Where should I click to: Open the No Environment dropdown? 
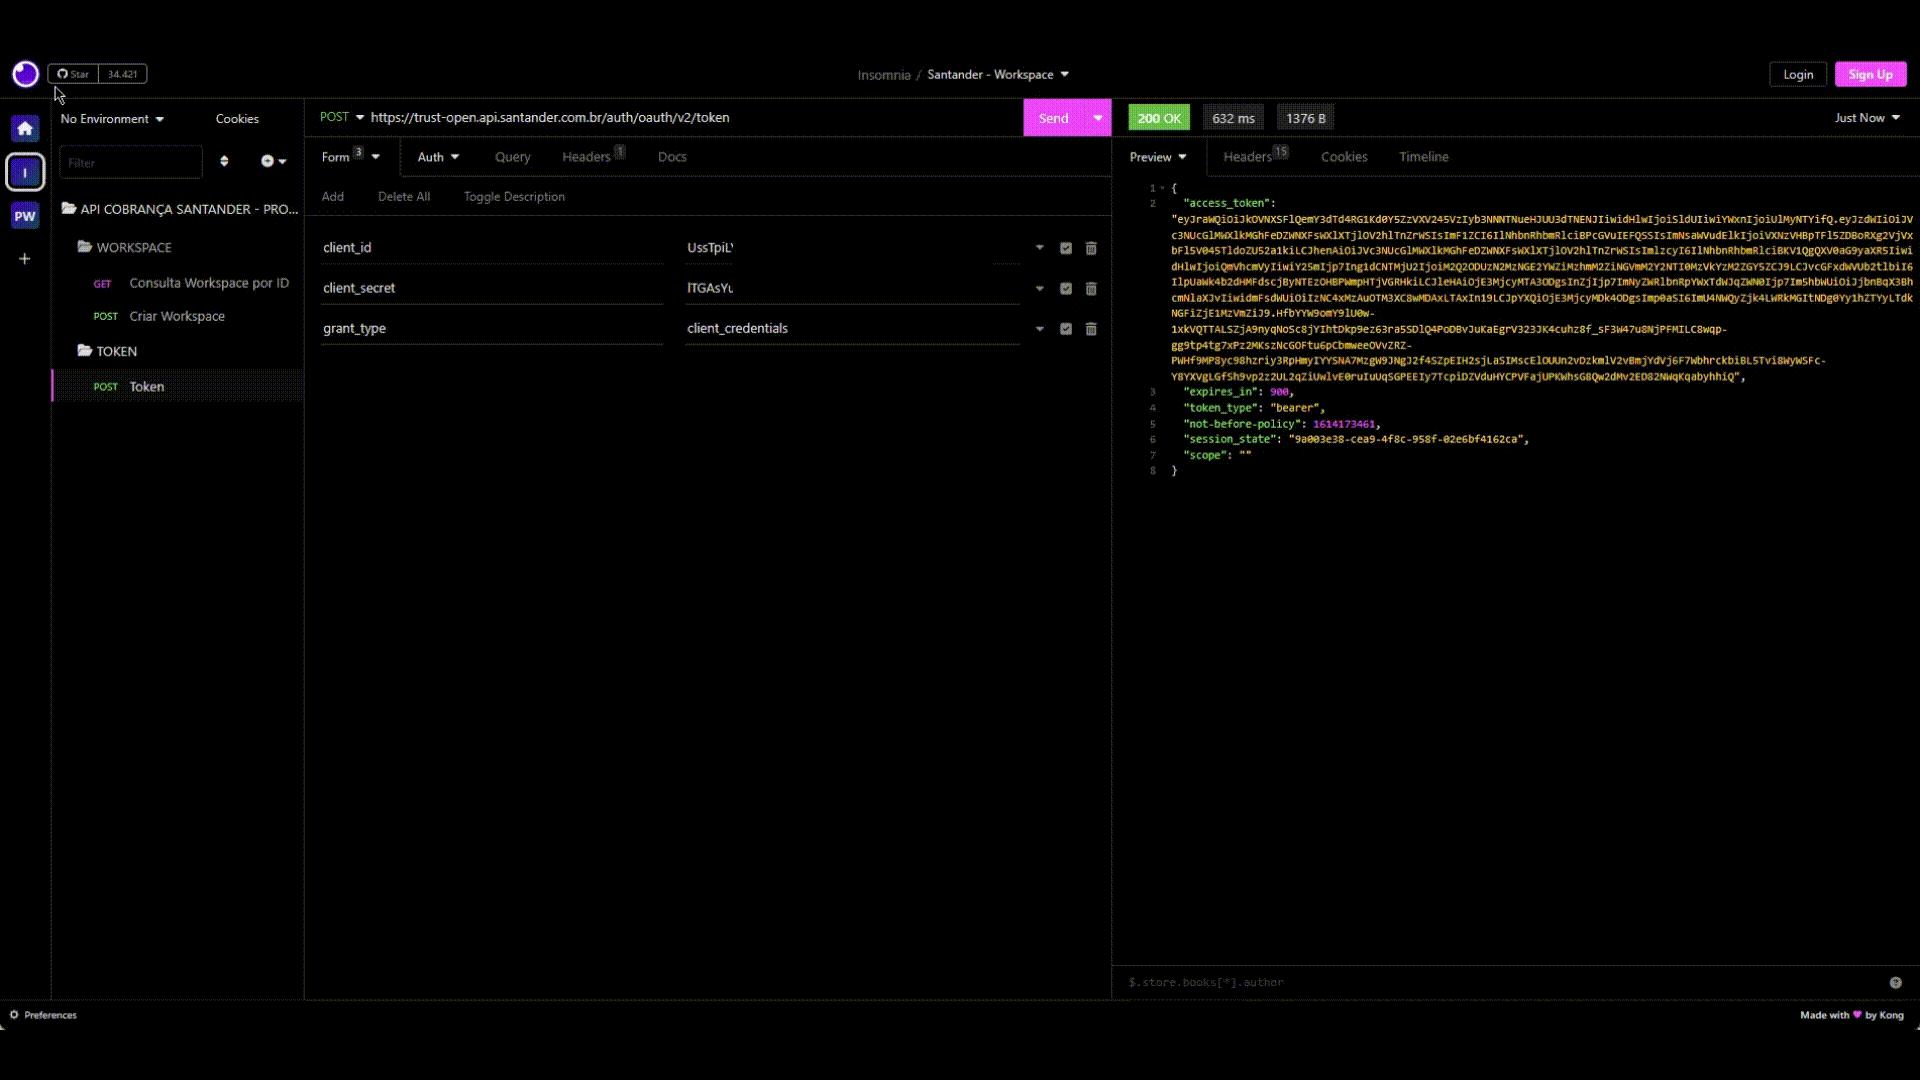[112, 119]
